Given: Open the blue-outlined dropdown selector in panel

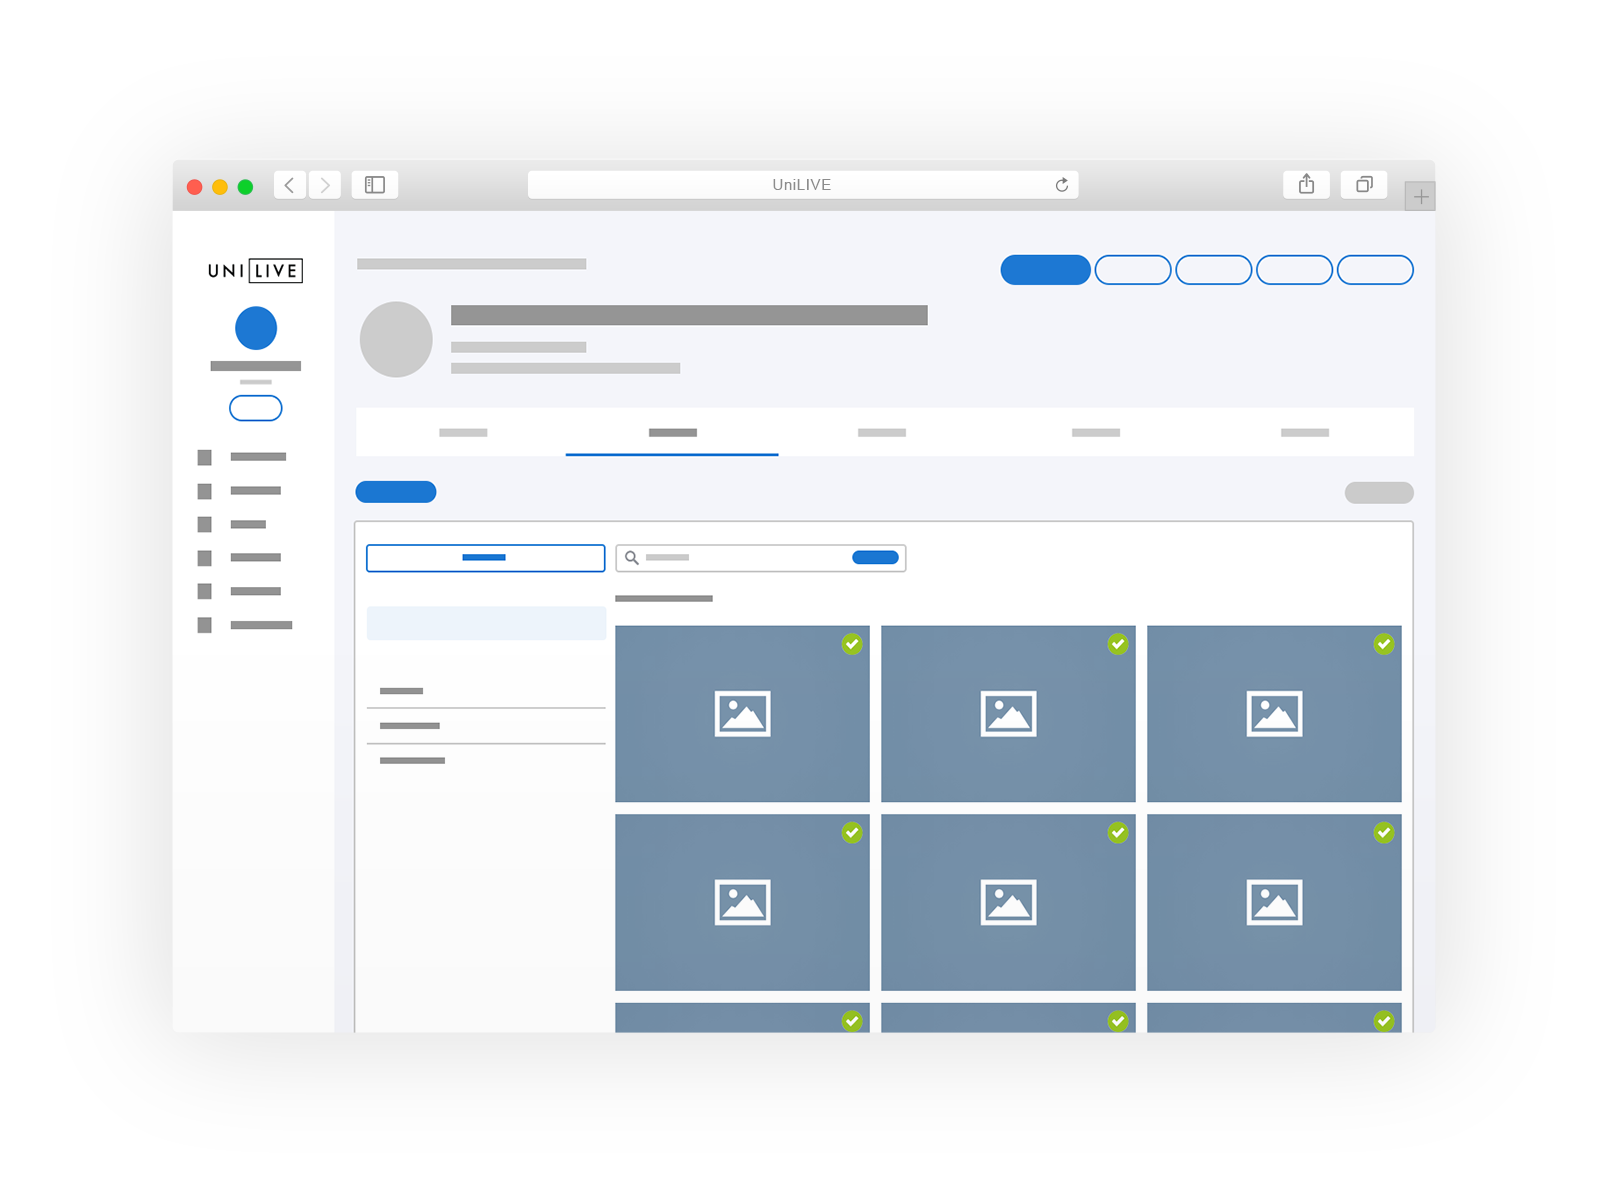Looking at the screenshot, I should [486, 558].
